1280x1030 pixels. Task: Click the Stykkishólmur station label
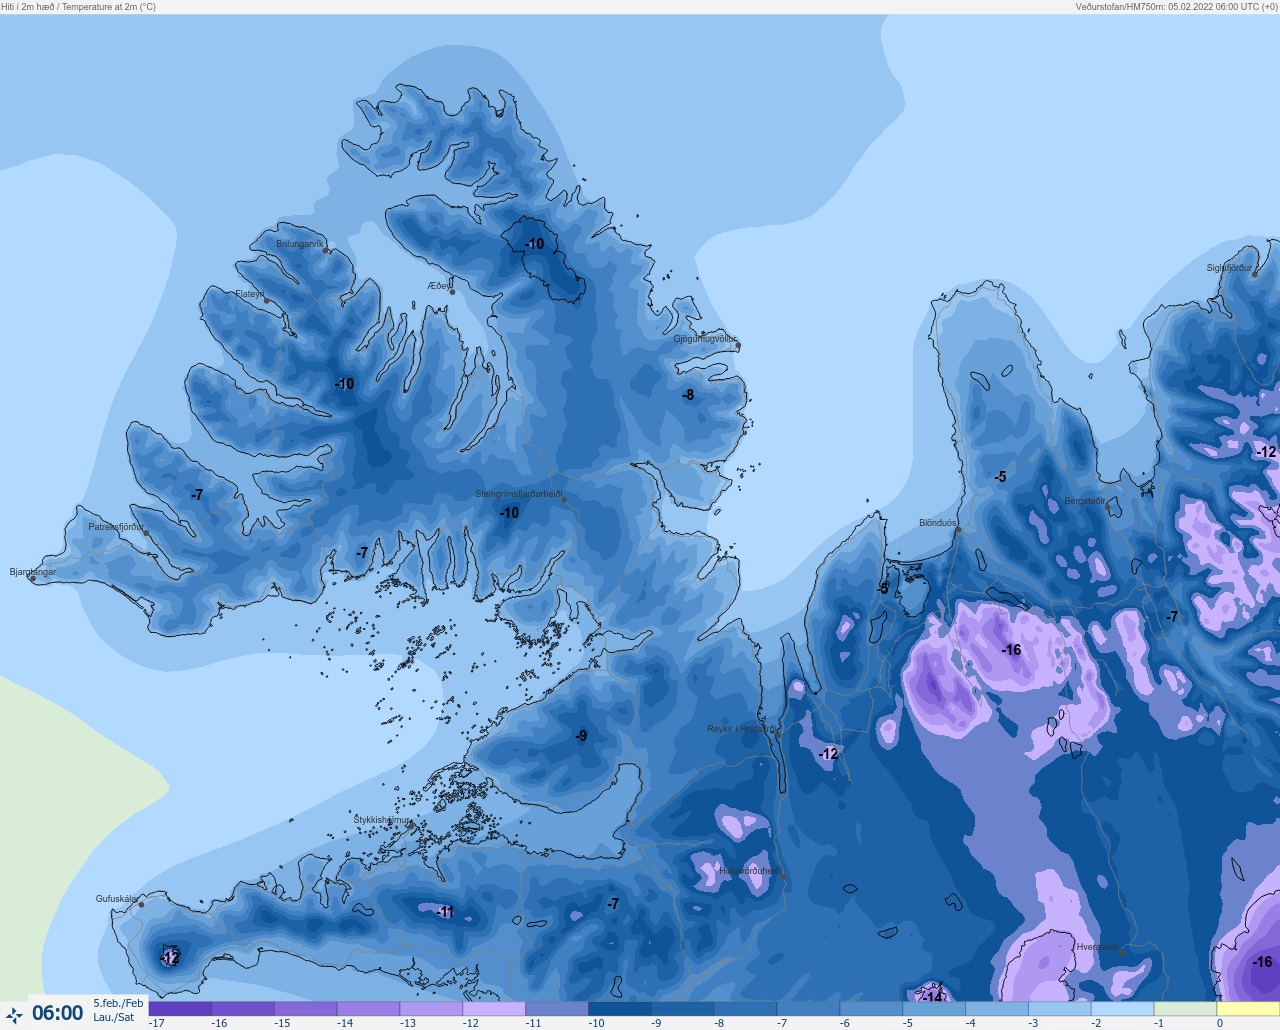[382, 820]
